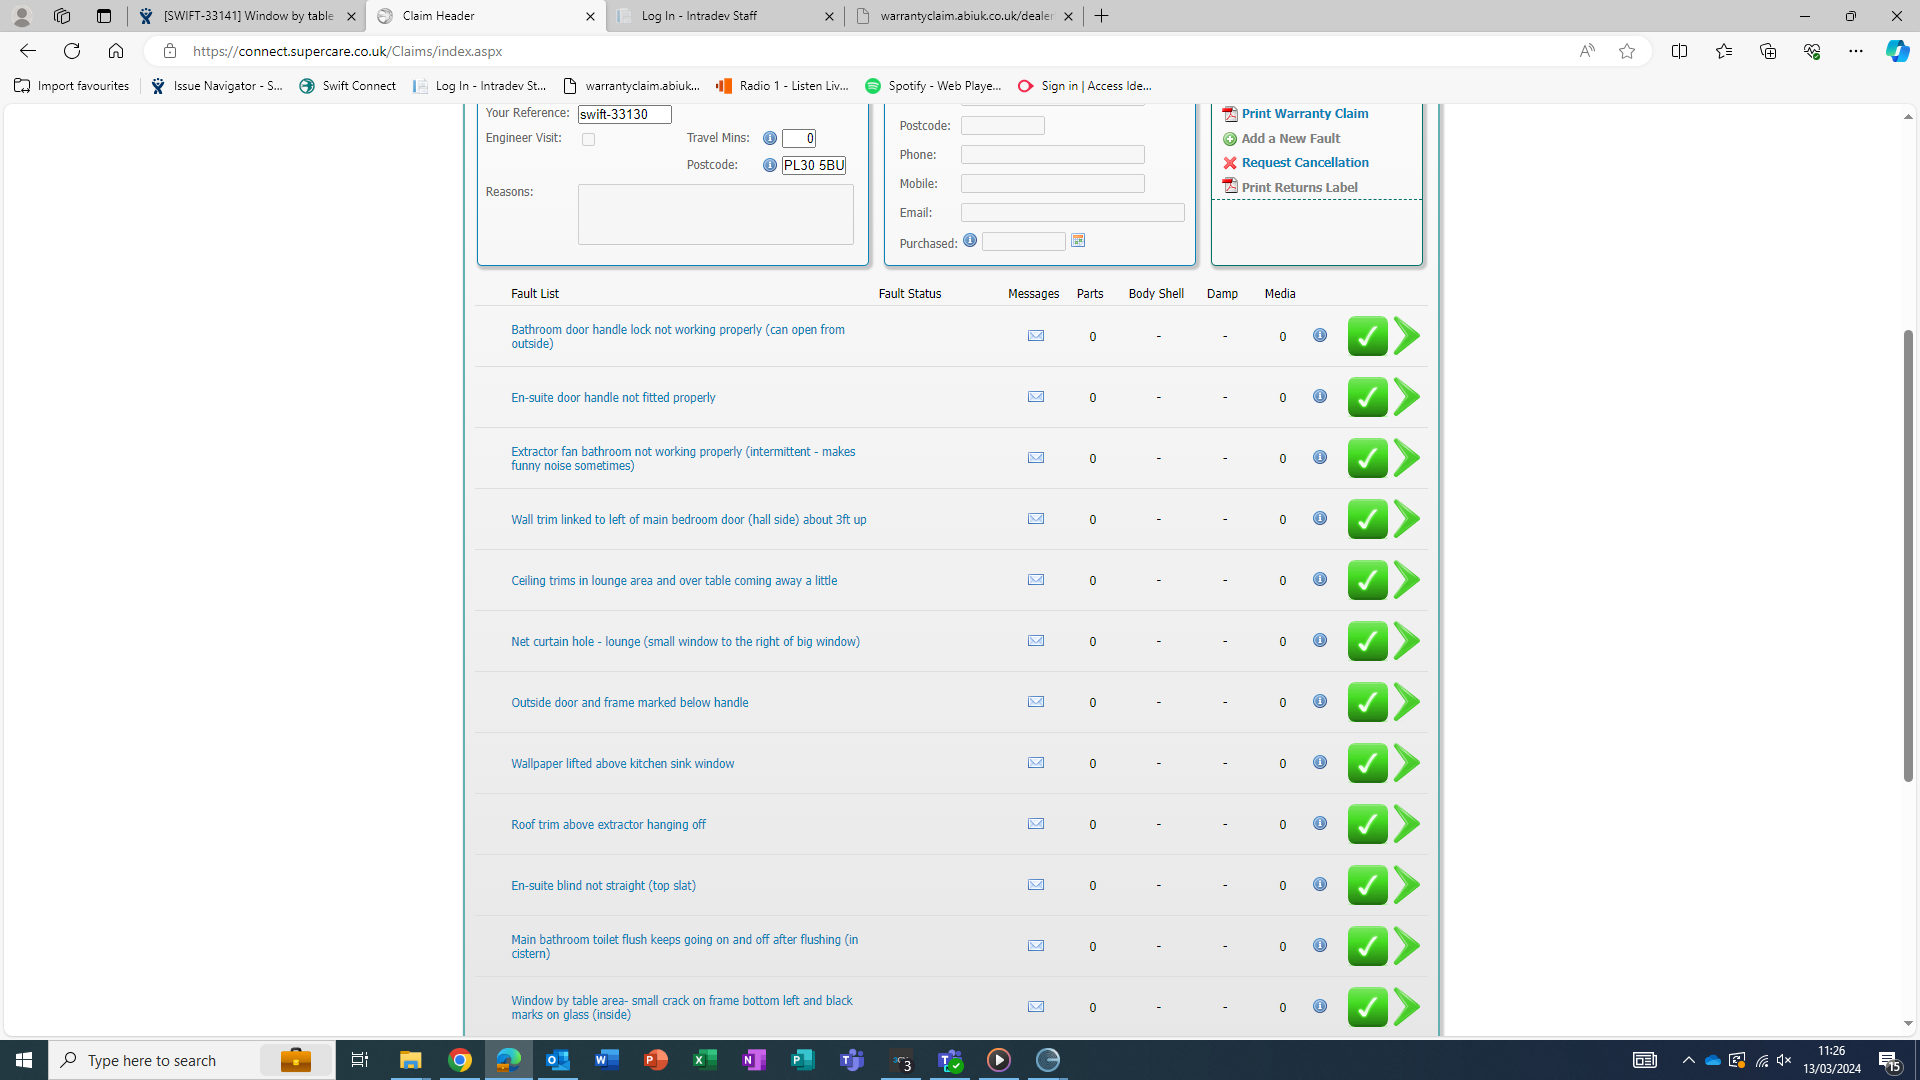The height and width of the screenshot is (1080, 1920).
Task: Toggle the Engineer Visit checkbox
Action: click(588, 140)
